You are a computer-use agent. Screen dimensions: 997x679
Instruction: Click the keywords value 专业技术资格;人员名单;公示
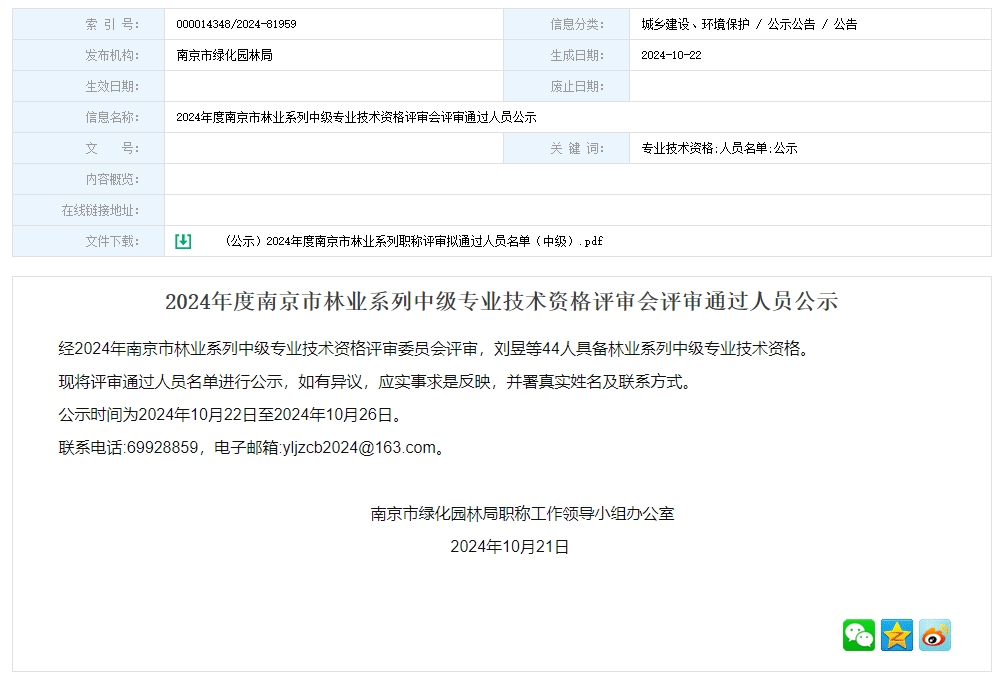coord(719,148)
